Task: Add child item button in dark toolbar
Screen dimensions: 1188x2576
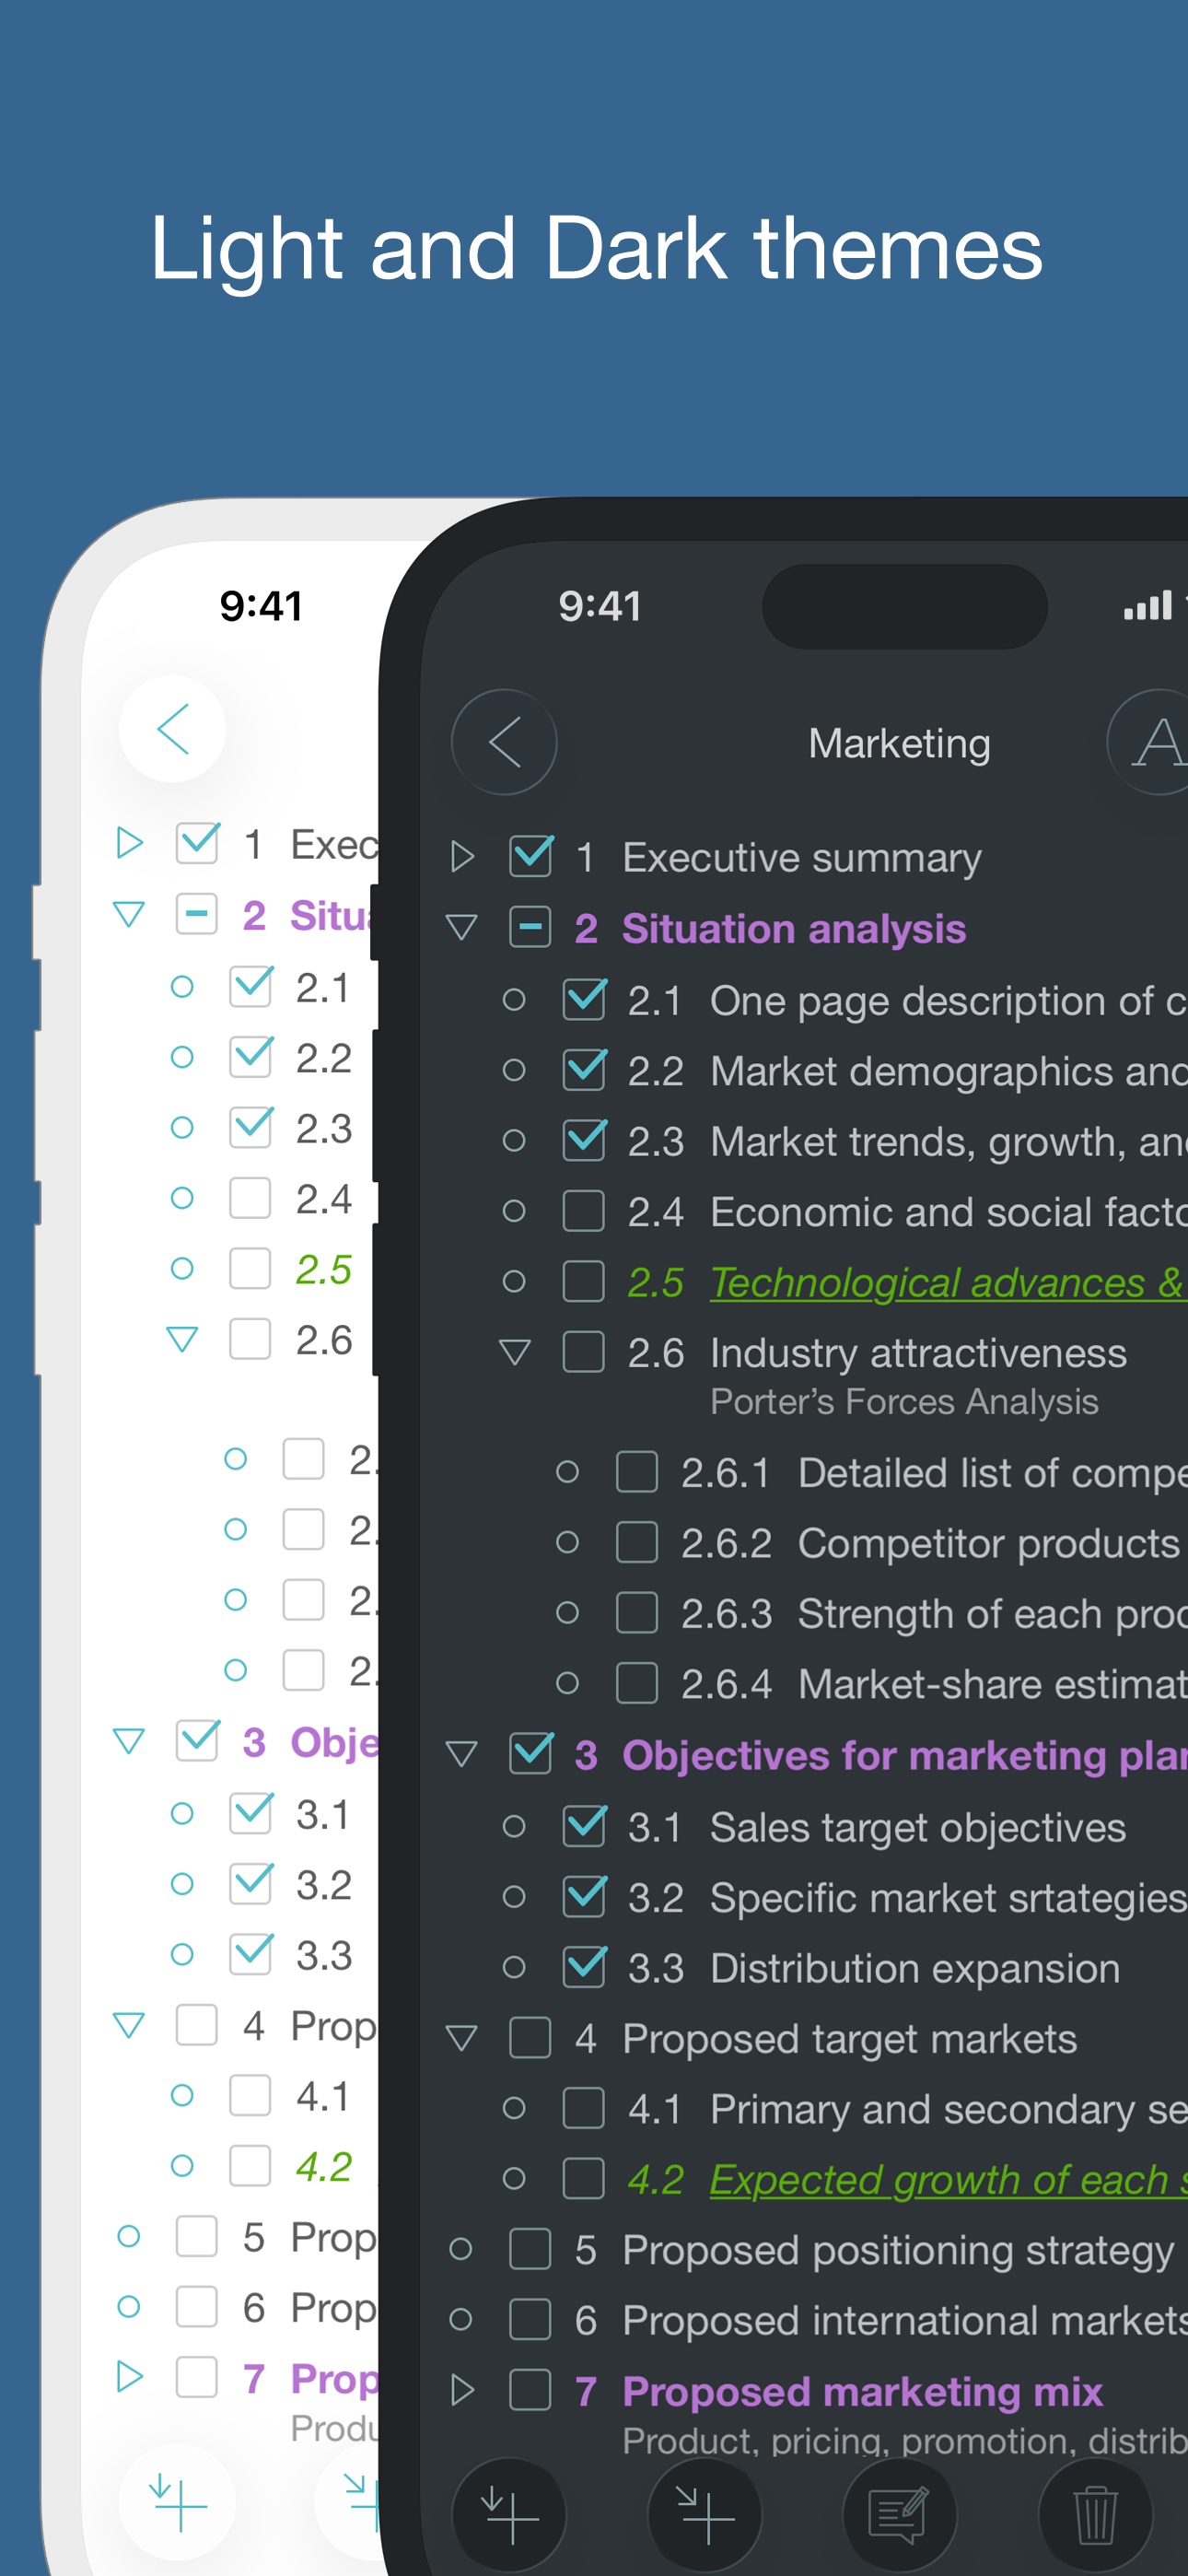Action: click(x=705, y=2514)
